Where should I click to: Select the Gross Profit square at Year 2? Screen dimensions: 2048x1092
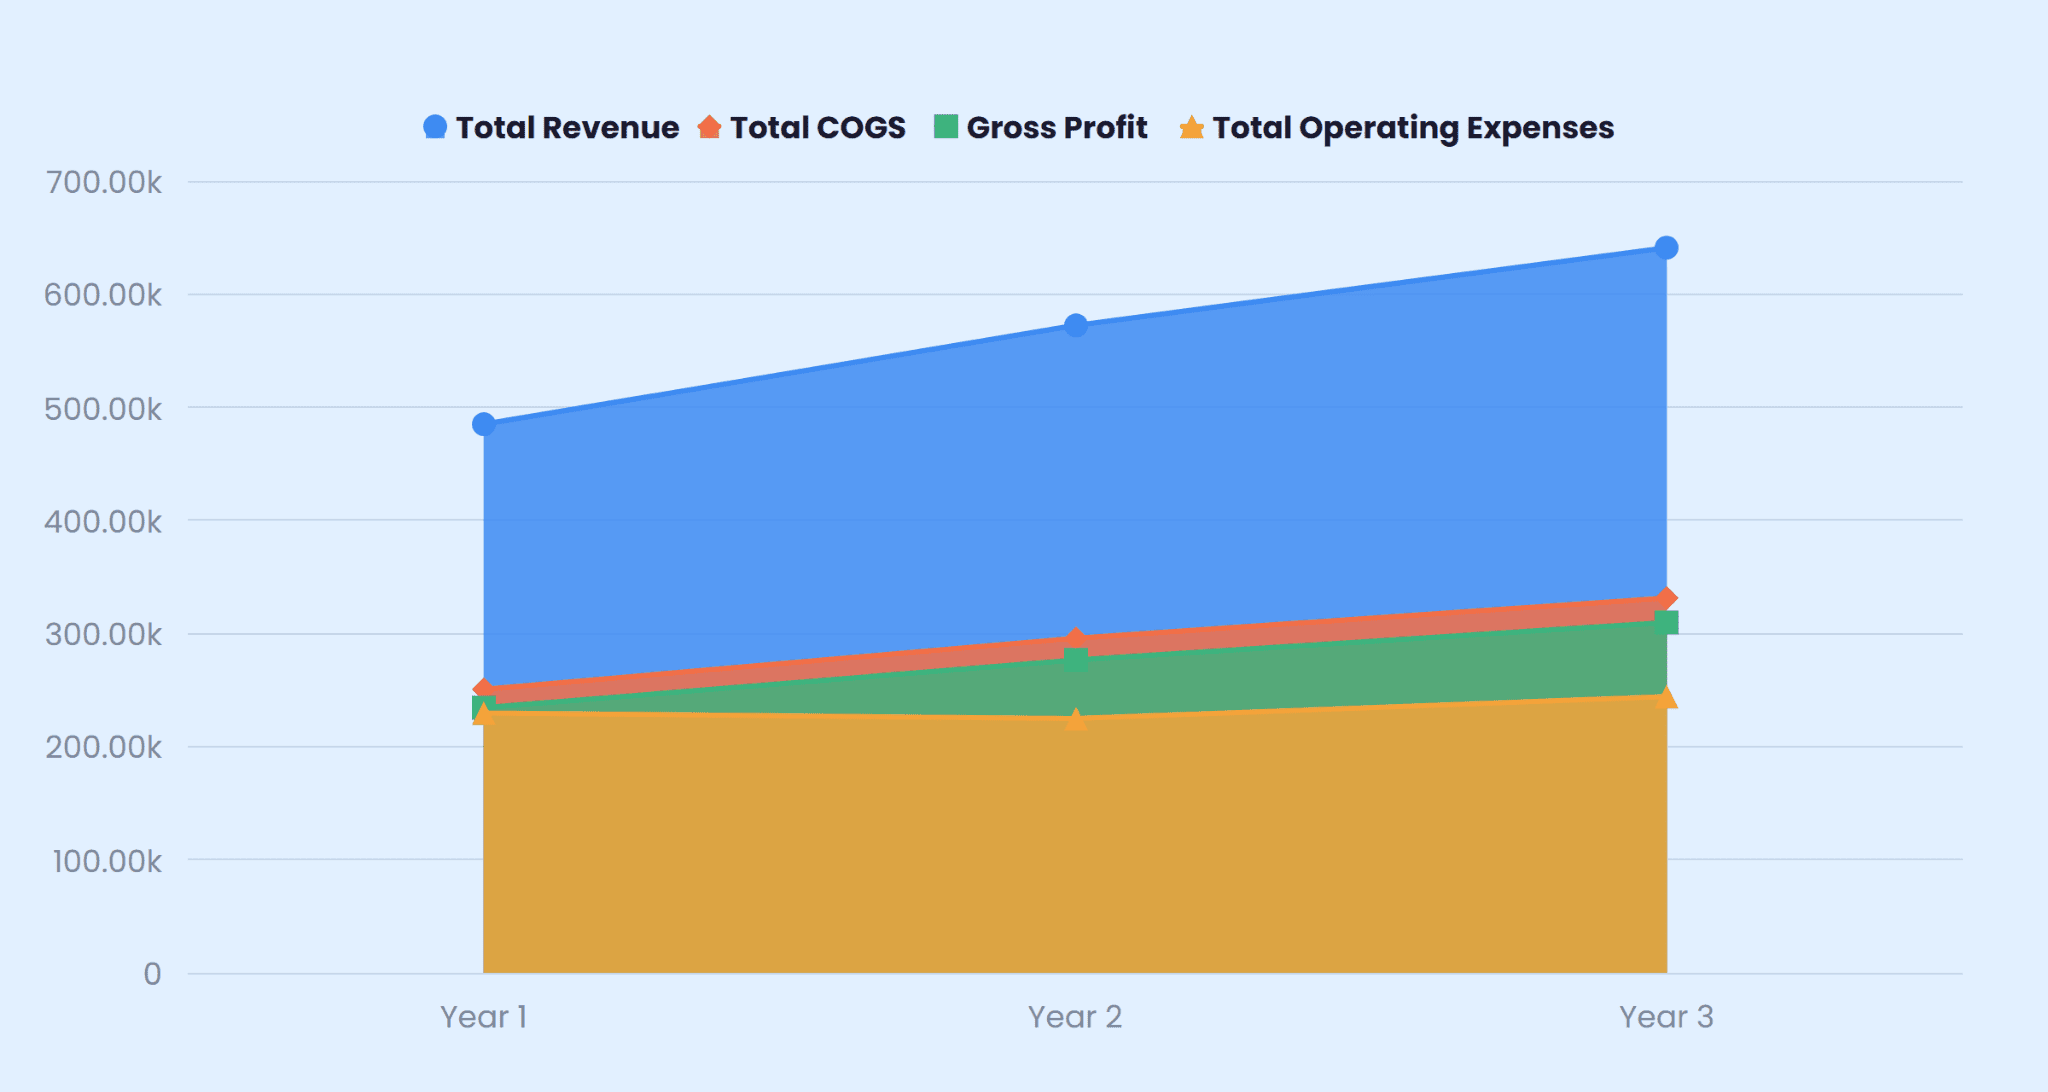pyautogui.click(x=1076, y=659)
